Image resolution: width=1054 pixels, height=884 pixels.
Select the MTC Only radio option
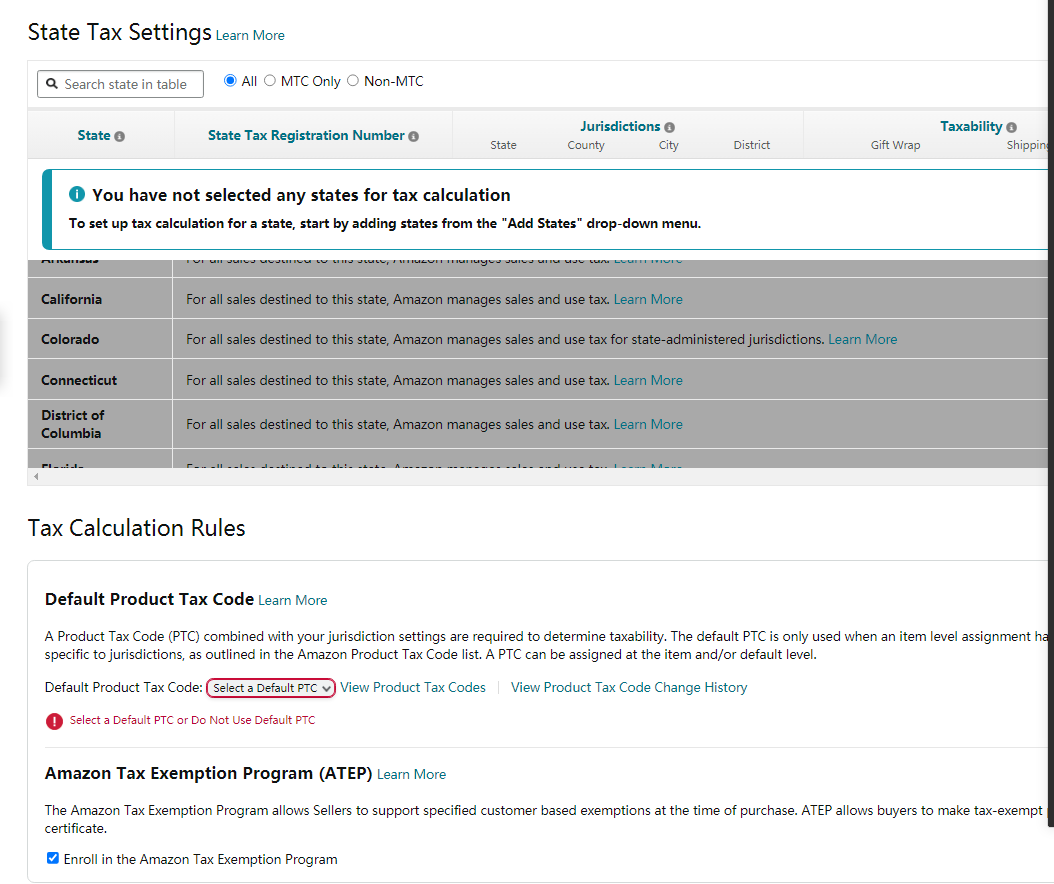coord(270,81)
